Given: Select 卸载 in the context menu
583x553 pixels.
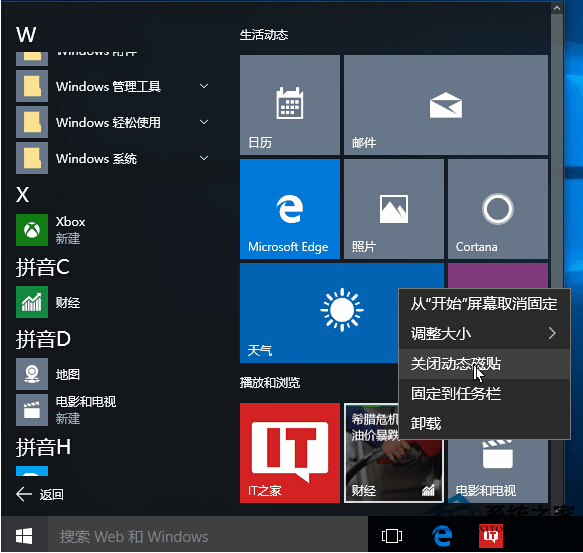Looking at the screenshot, I should coord(484,423).
